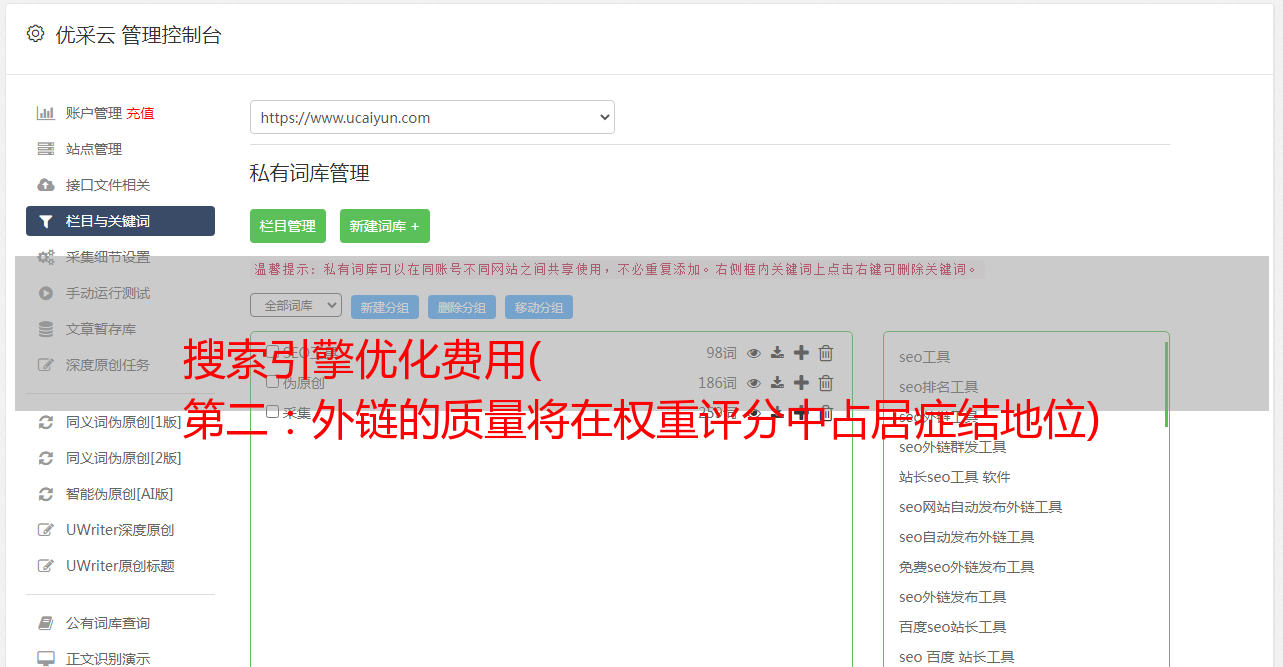This screenshot has height=667, width=1283.
Task: Click the gear icon beside 优采云 管理控制台
Action: [35, 34]
